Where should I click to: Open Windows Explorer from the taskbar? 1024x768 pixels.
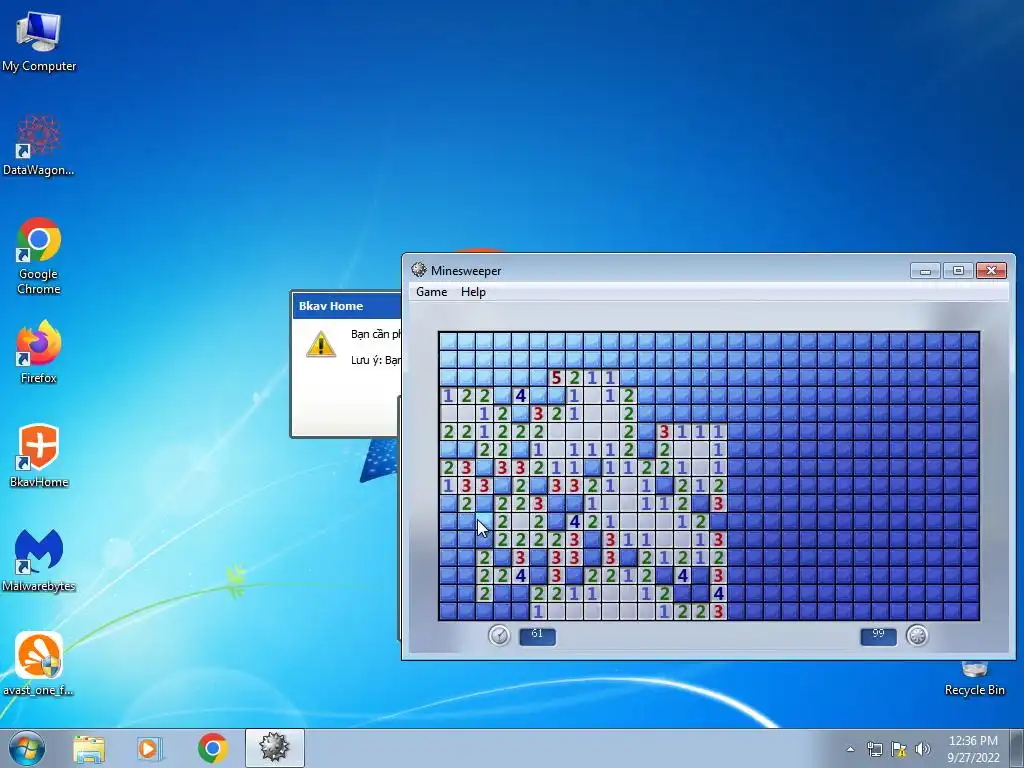(89, 748)
